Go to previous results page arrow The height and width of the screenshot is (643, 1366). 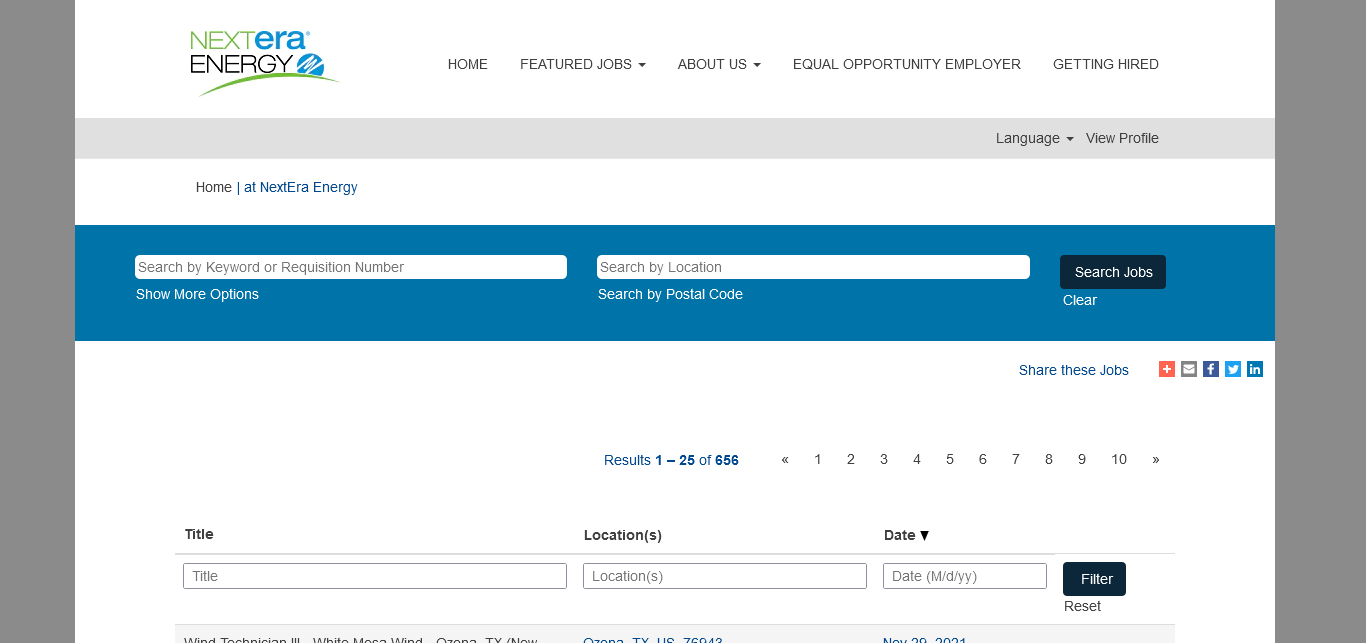click(x=785, y=459)
